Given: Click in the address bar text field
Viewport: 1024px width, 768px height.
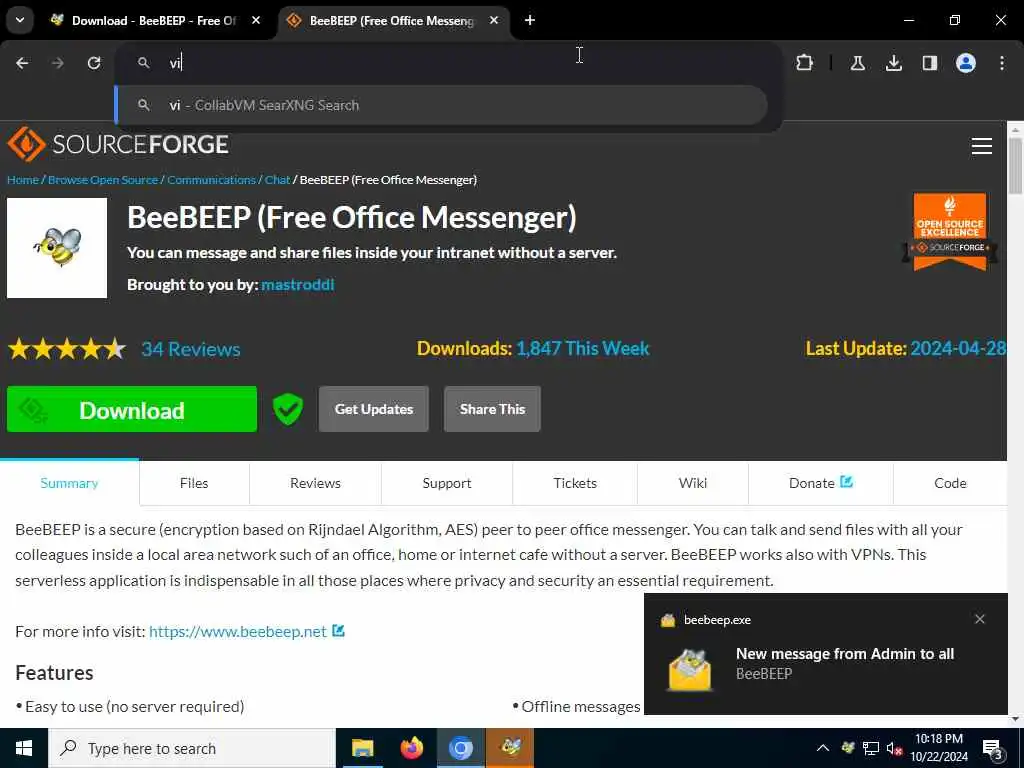Looking at the screenshot, I should tap(451, 63).
